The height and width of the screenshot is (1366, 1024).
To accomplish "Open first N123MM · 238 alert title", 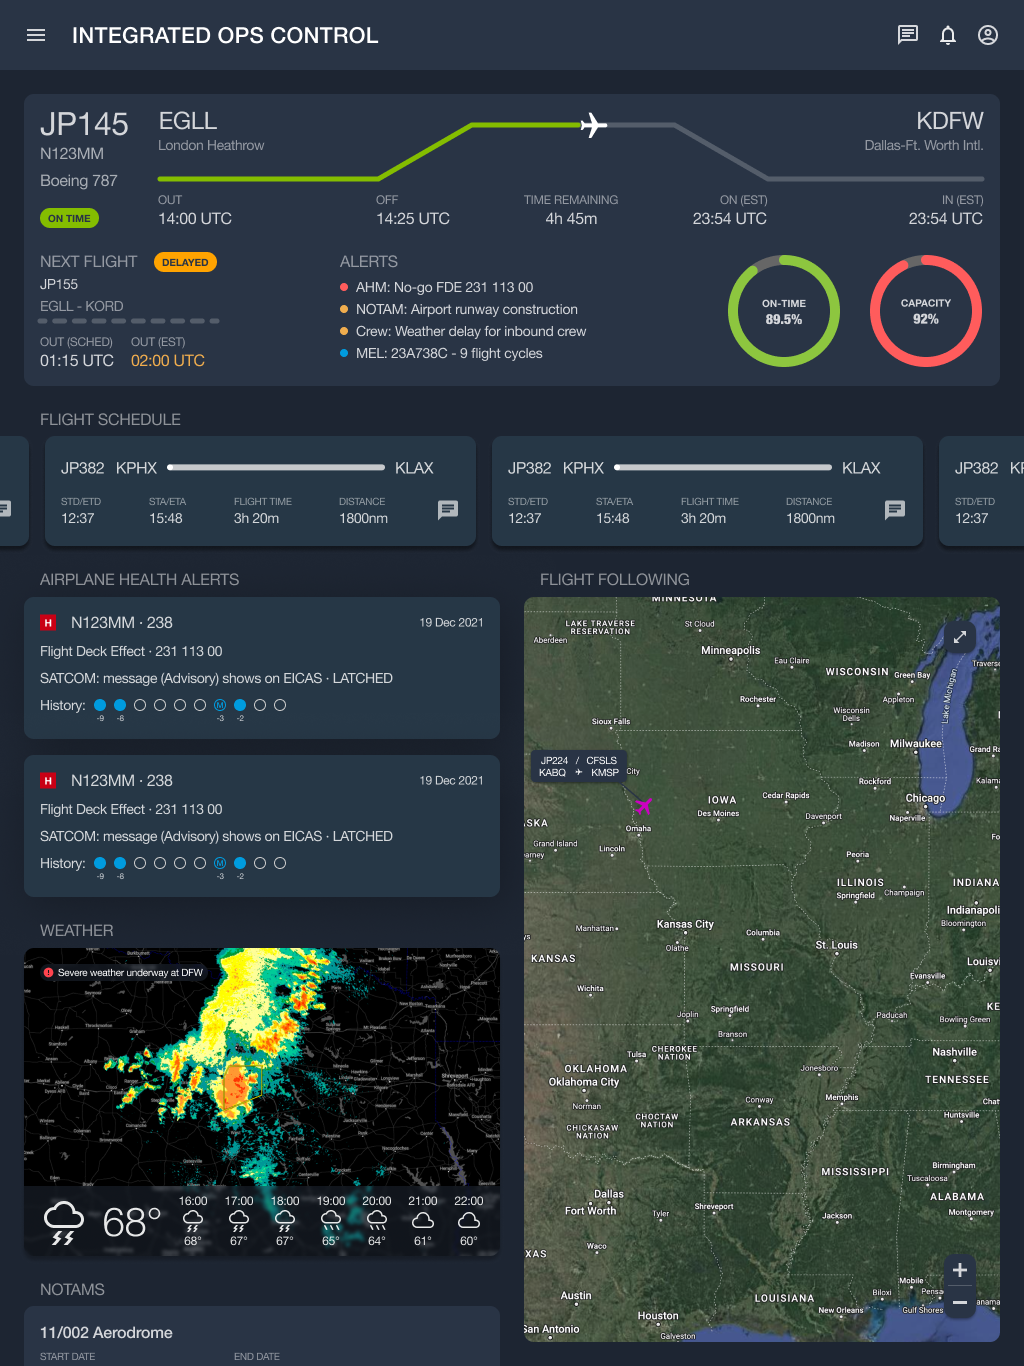I will click(x=122, y=622).
